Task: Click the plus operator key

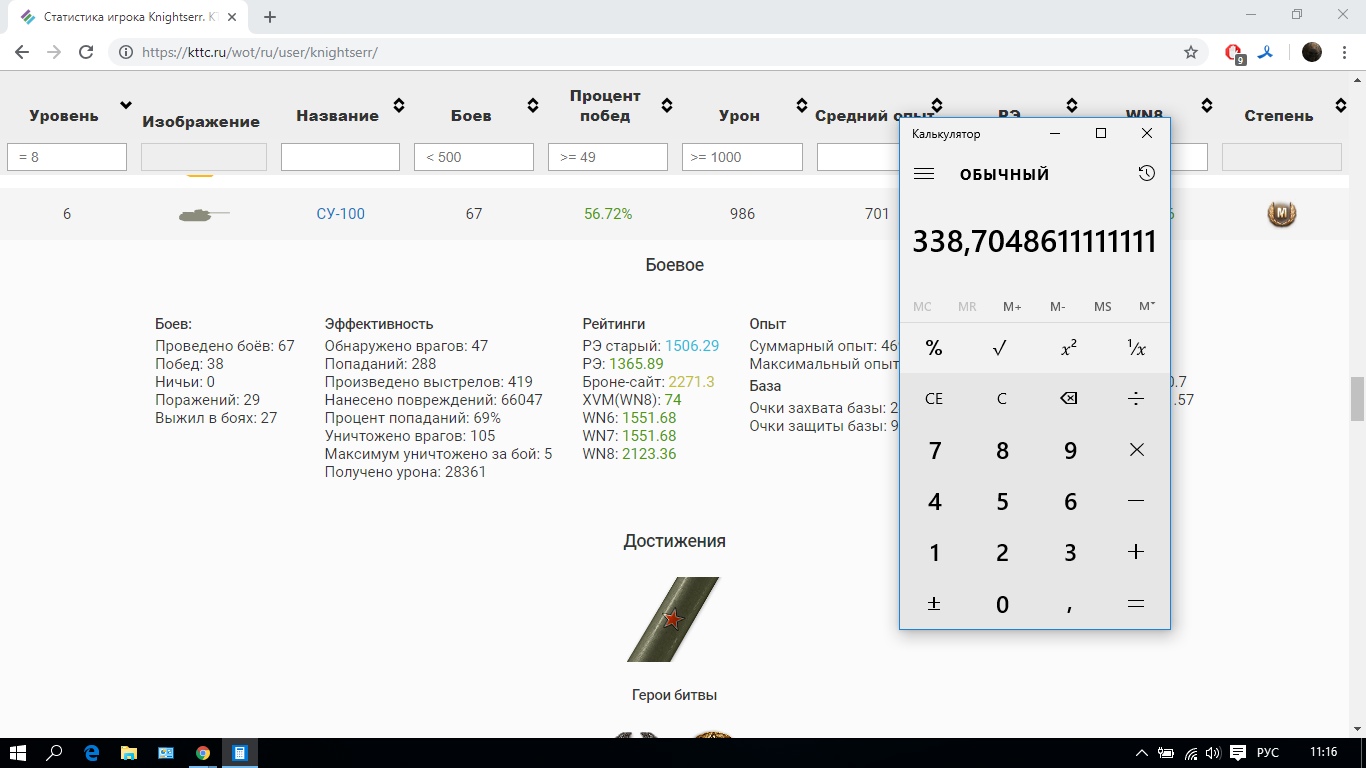Action: pos(1136,552)
